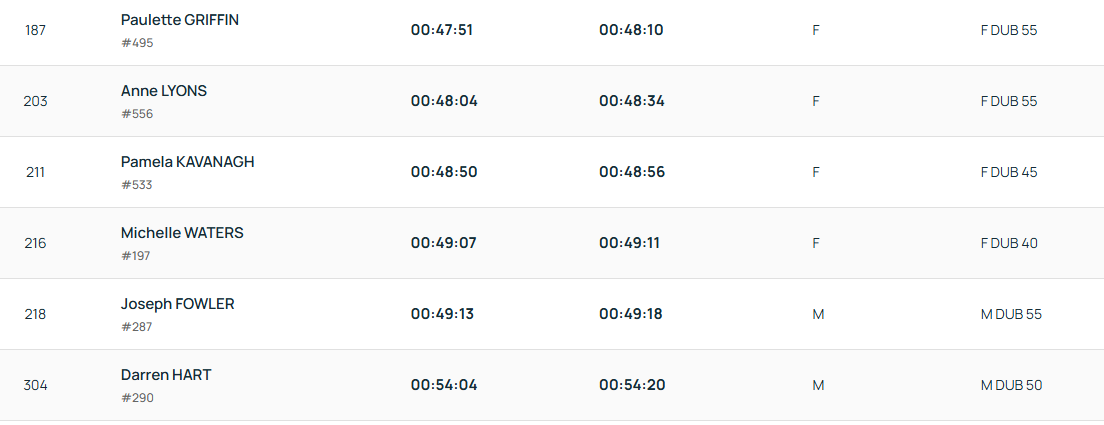Click the M DUB 55 category
Image resolution: width=1104 pixels, height=425 pixels.
tap(1011, 314)
